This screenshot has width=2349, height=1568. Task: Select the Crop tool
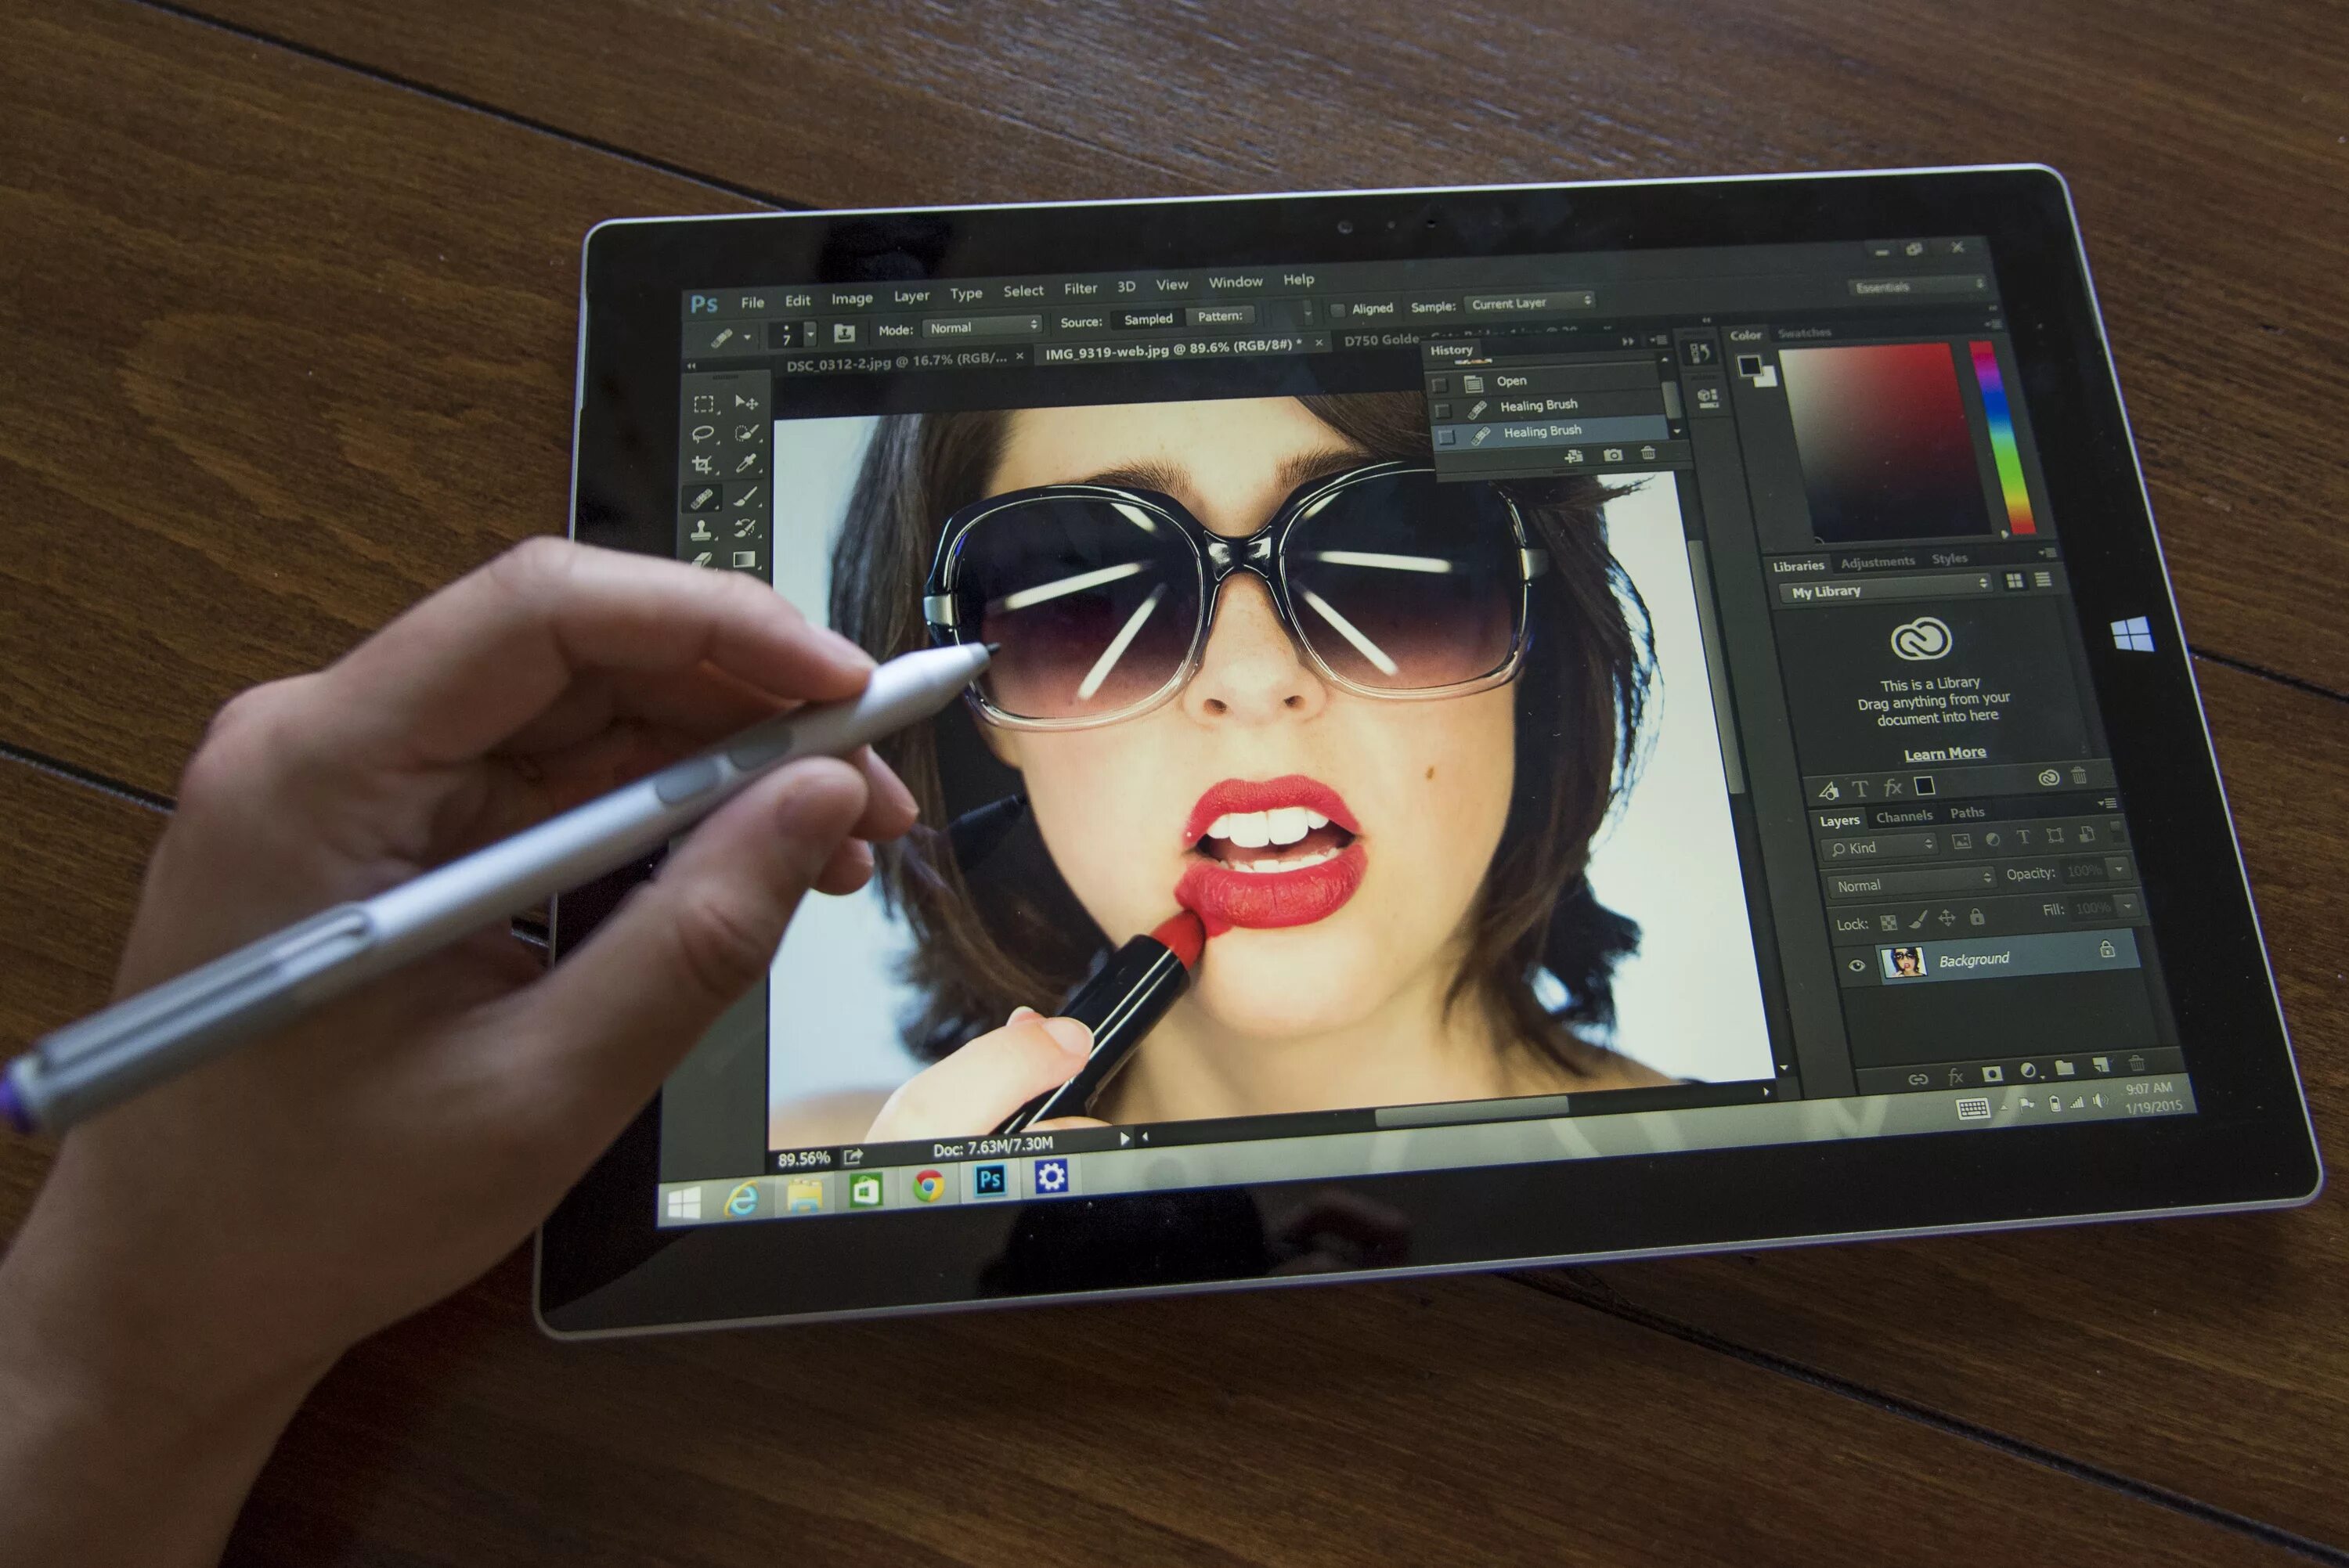tap(703, 465)
